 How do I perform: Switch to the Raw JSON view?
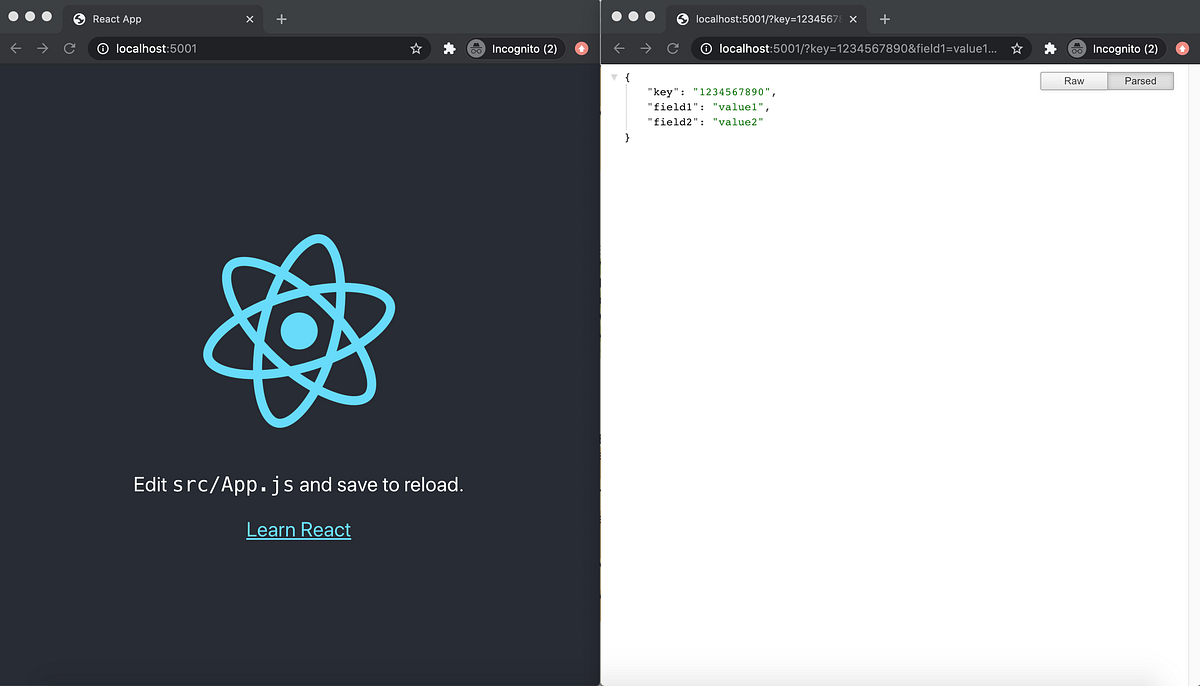(x=1073, y=81)
